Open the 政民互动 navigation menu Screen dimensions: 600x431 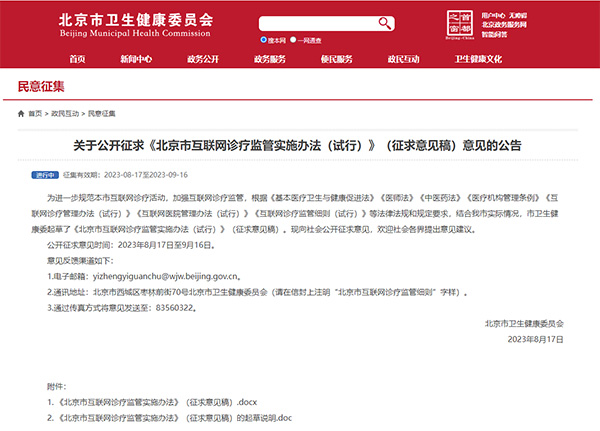coord(403,59)
